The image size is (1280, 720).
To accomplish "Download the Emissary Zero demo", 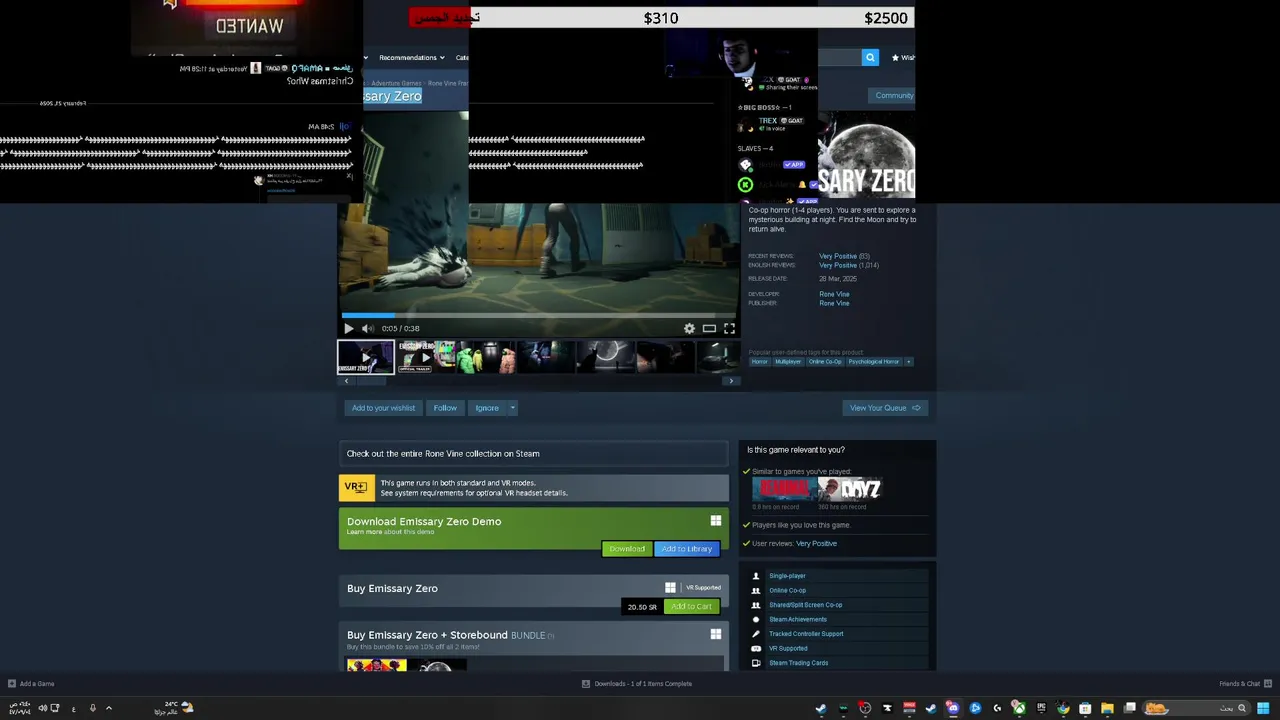I will (627, 549).
